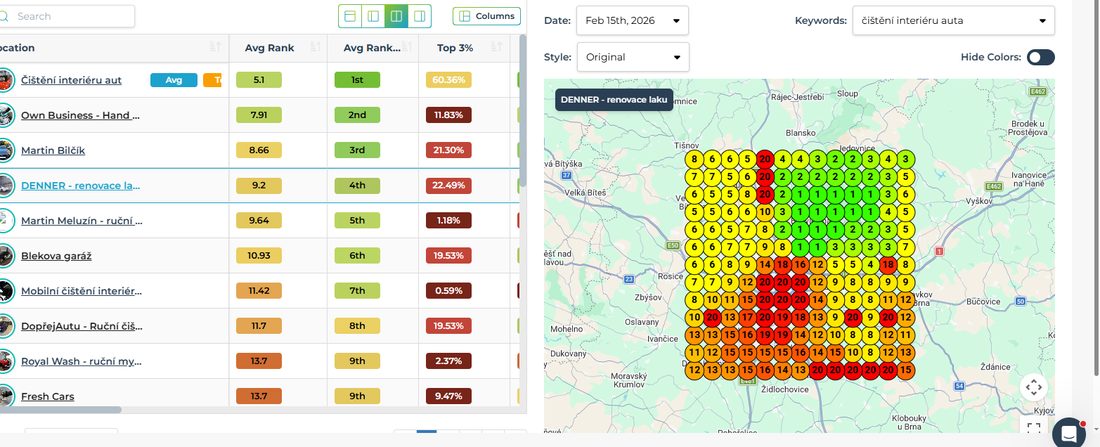Click the 60.36% Top 3% color badge

click(x=448, y=80)
